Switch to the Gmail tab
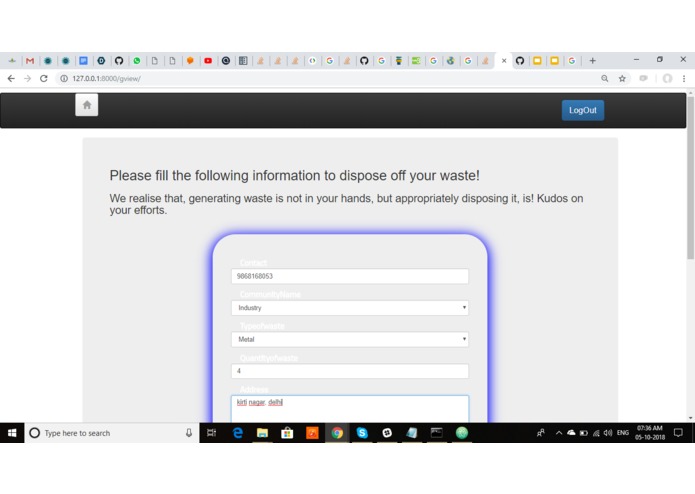 click(30, 61)
